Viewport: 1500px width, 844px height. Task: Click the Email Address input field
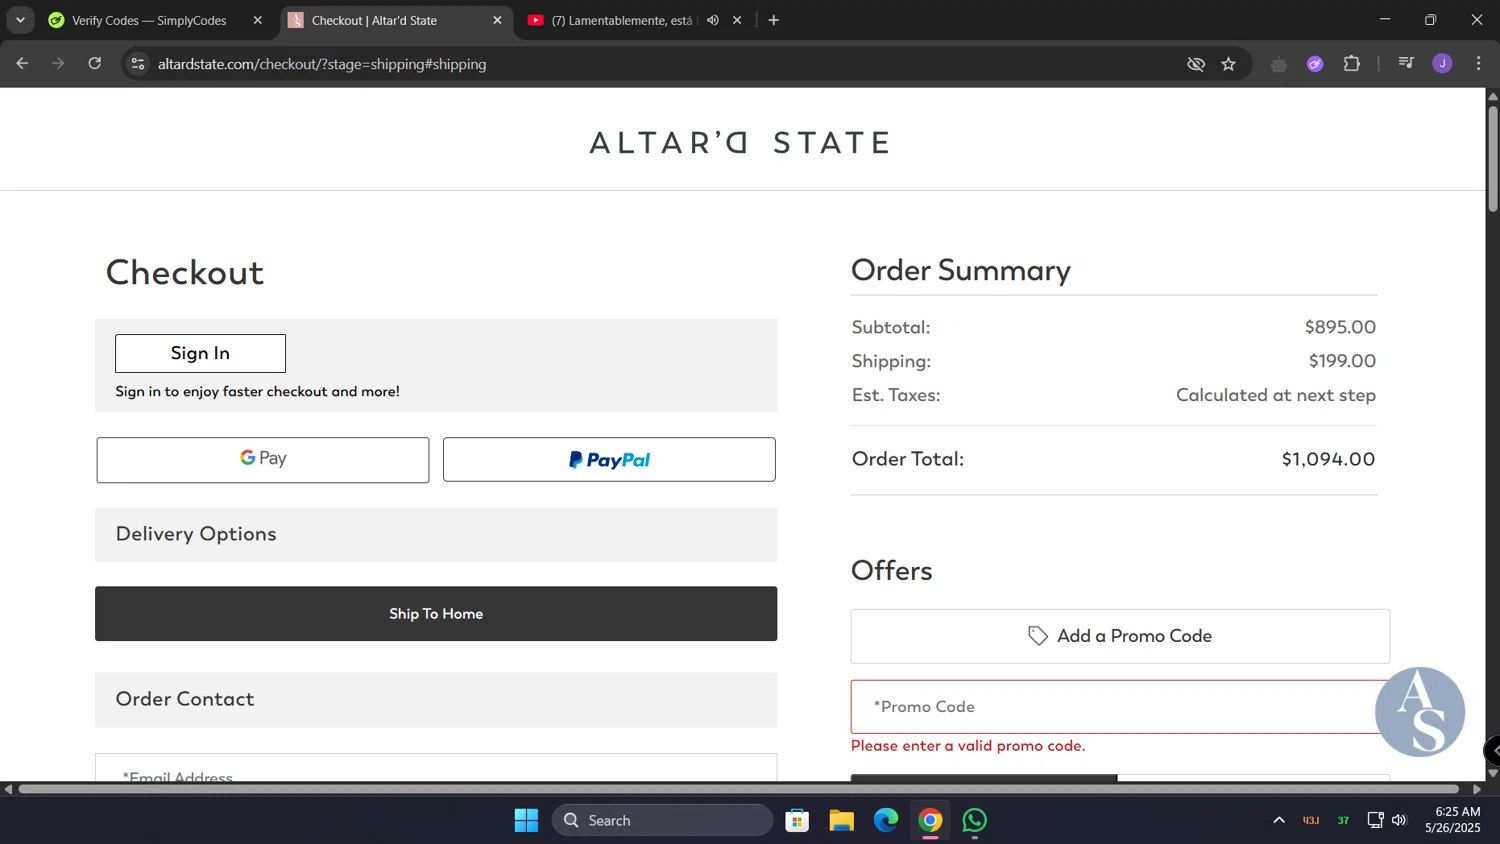436,768
